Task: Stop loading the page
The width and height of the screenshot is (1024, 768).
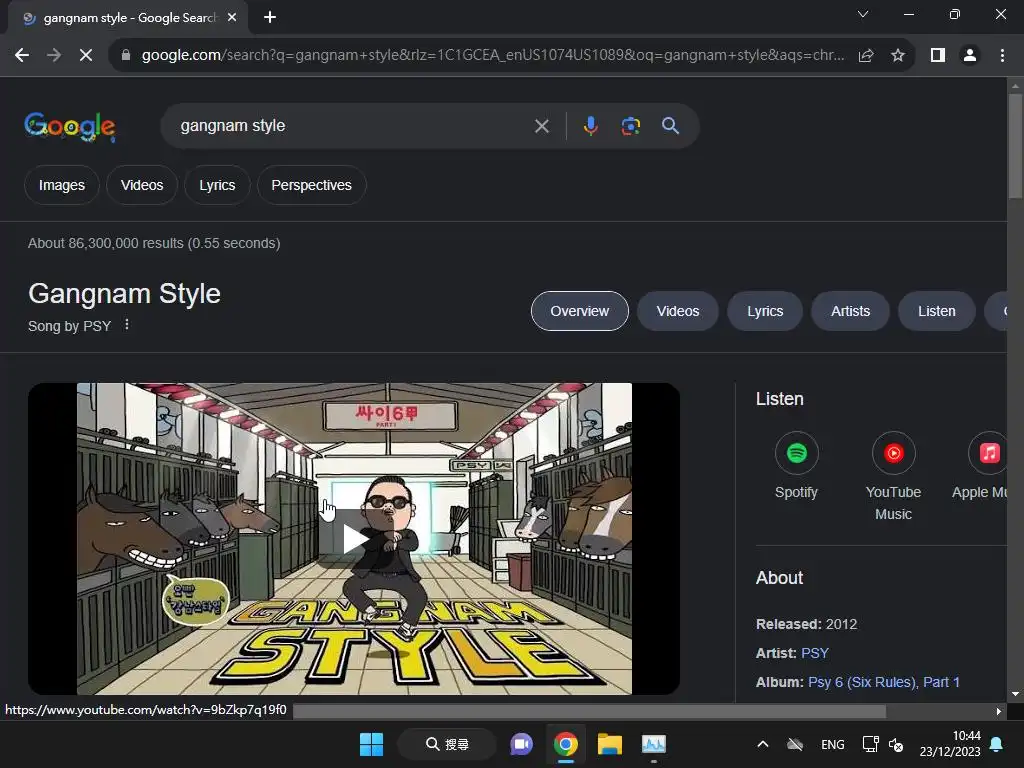Action: point(86,56)
